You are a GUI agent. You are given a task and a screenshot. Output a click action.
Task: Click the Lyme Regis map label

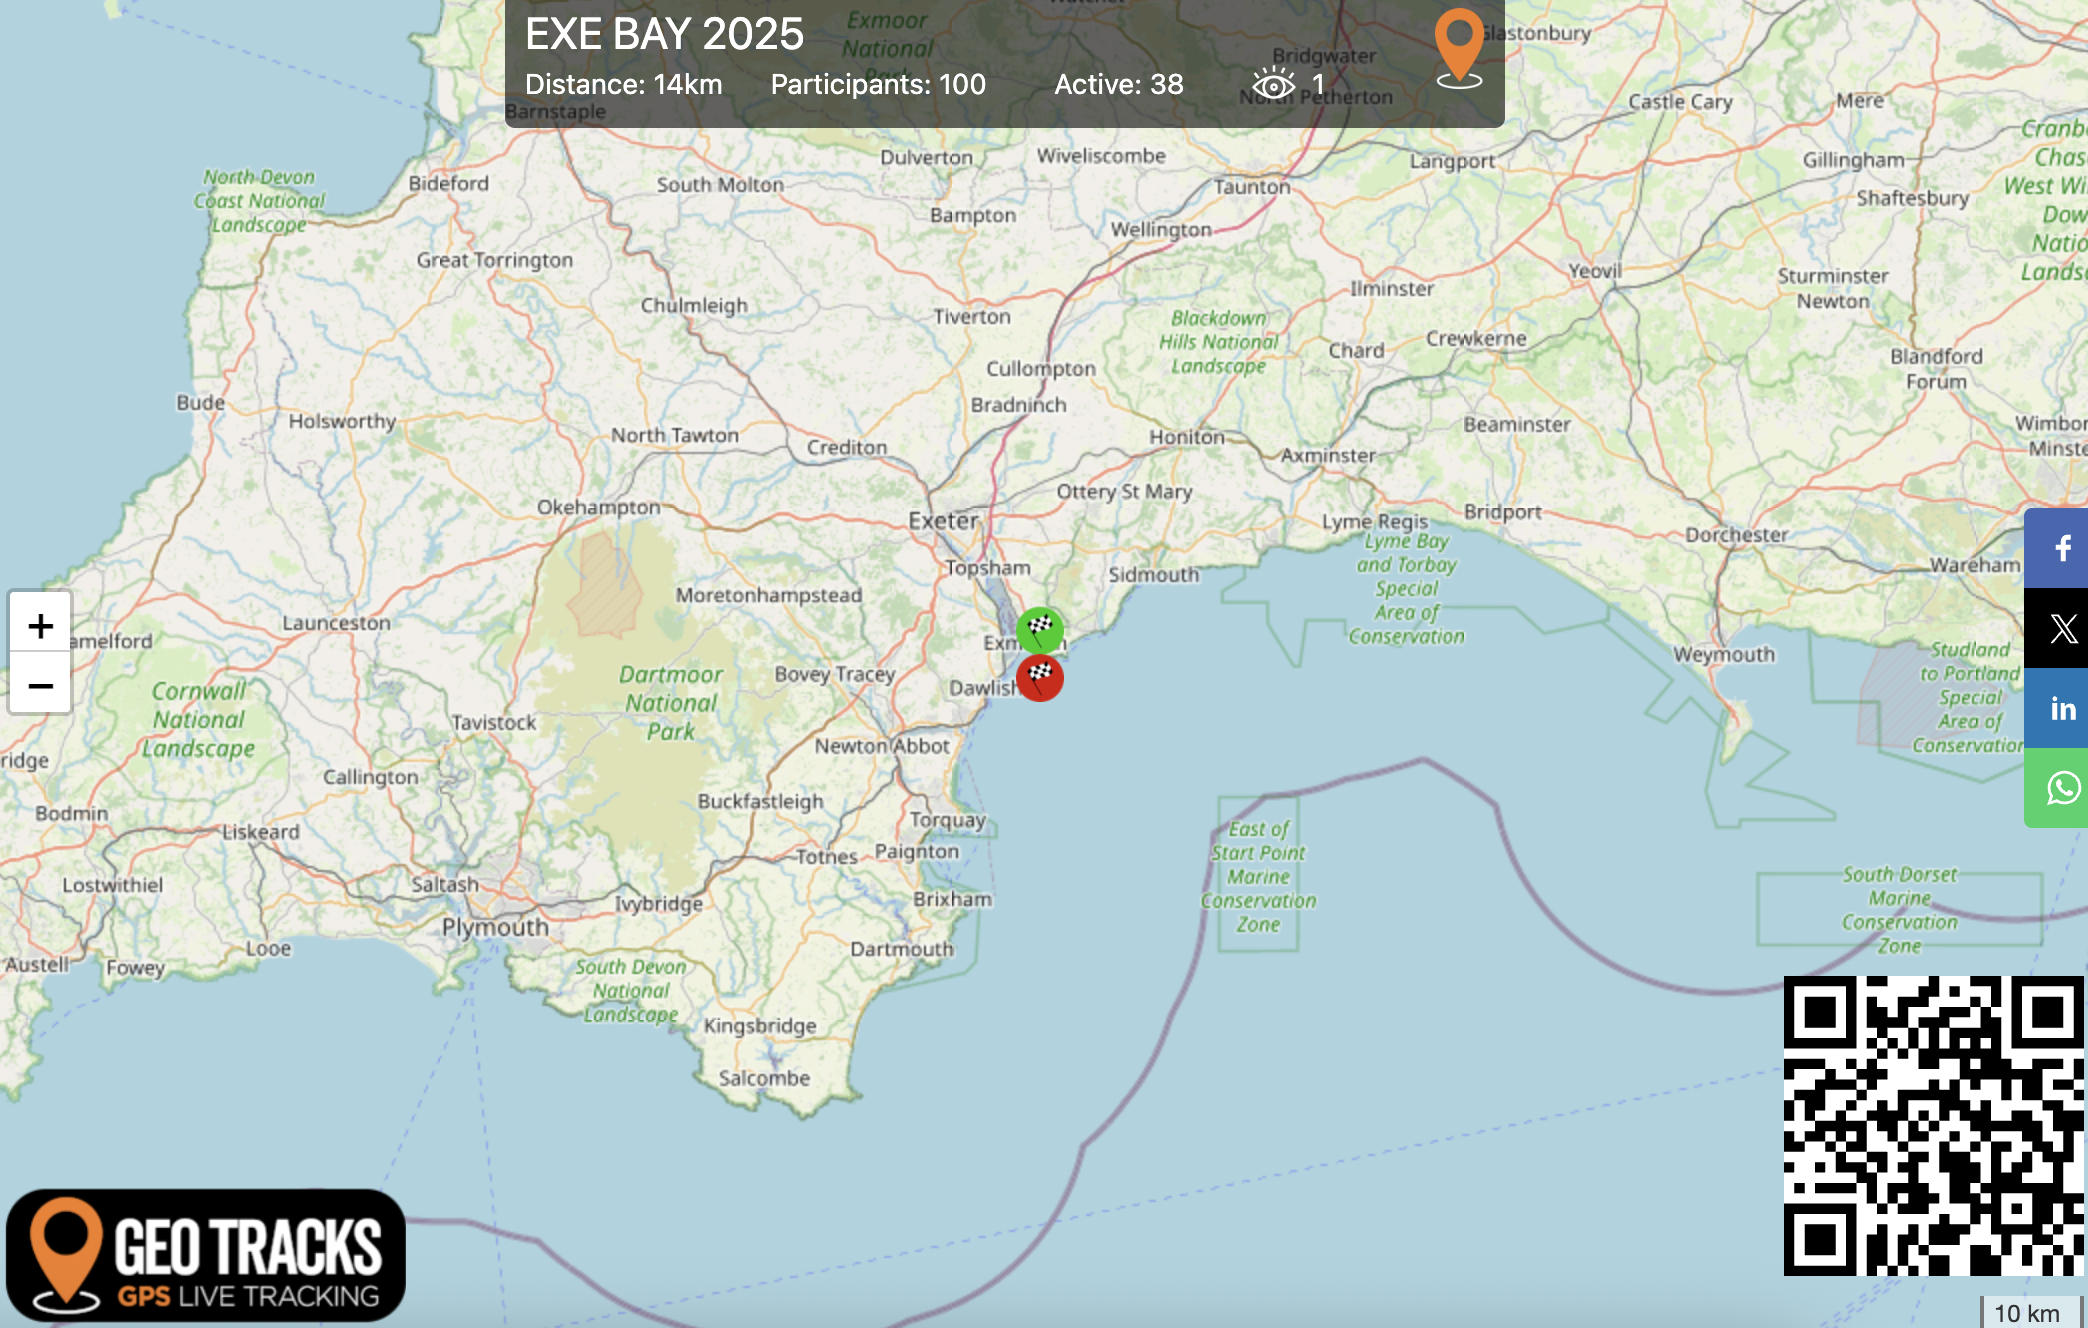[1375, 521]
